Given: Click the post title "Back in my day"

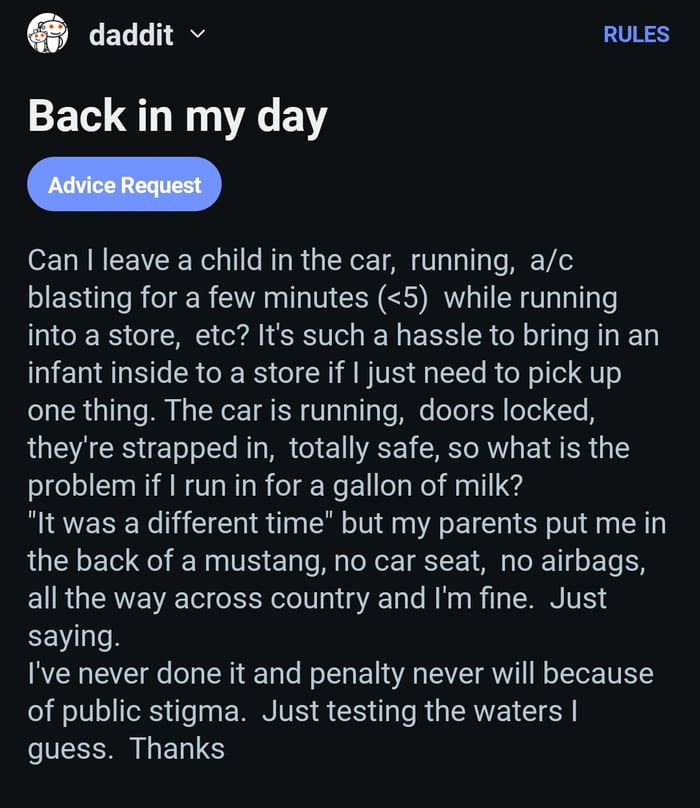Looking at the screenshot, I should (x=178, y=118).
